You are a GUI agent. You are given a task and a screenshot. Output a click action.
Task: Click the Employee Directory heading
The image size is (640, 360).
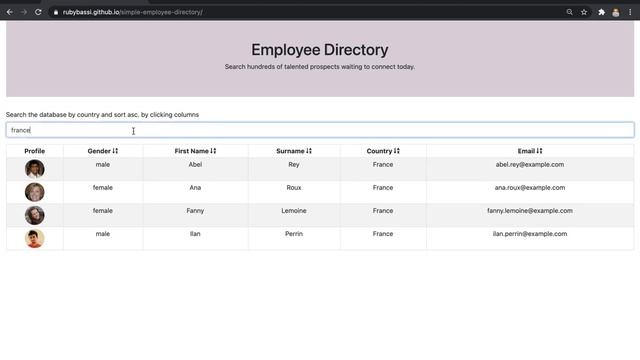pyautogui.click(x=320, y=50)
